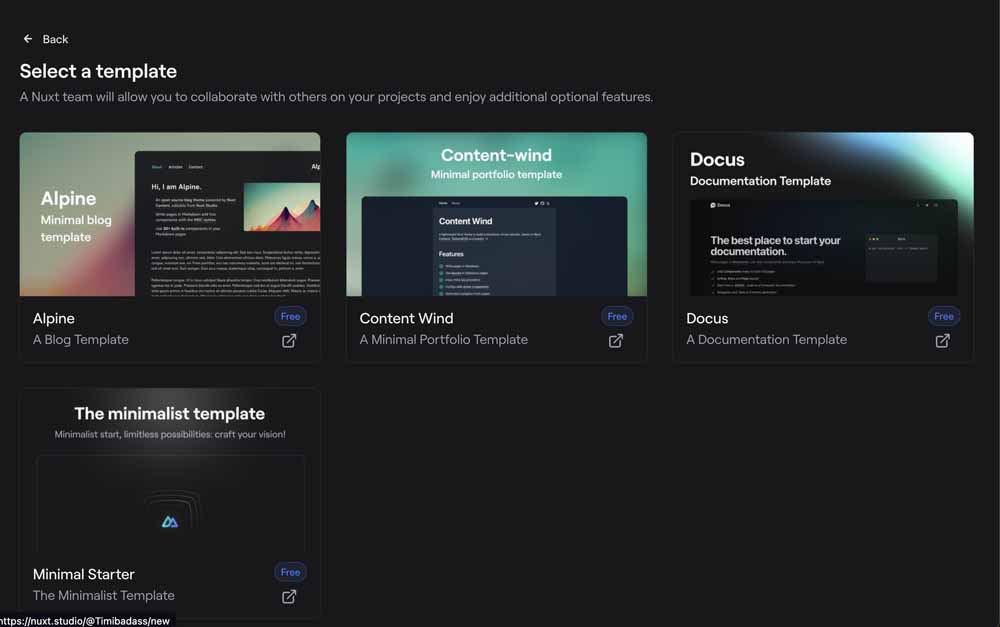Image resolution: width=1000 pixels, height=627 pixels.
Task: Click the Content Wind template name
Action: pyautogui.click(x=406, y=318)
